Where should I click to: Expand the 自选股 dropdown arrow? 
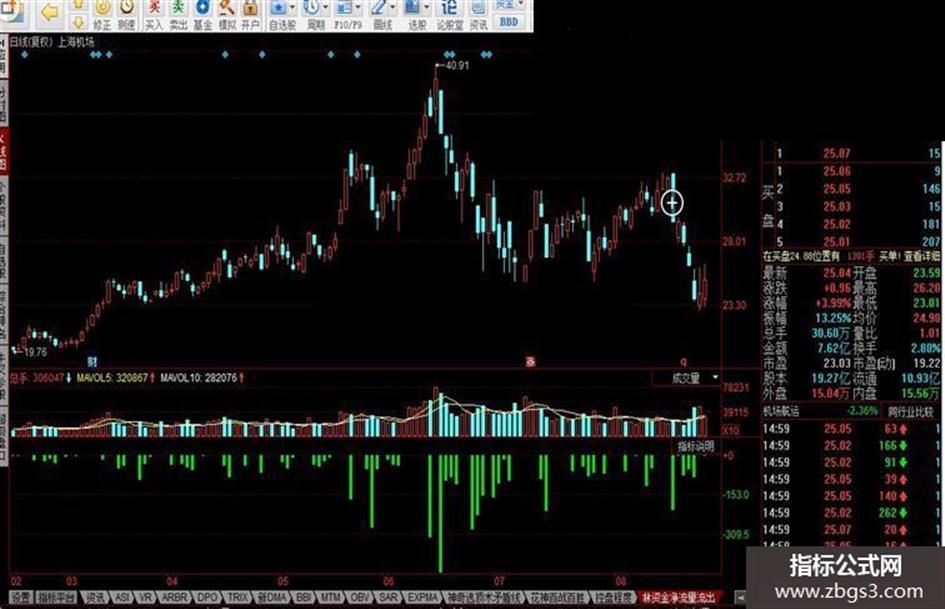pyautogui.click(x=292, y=8)
